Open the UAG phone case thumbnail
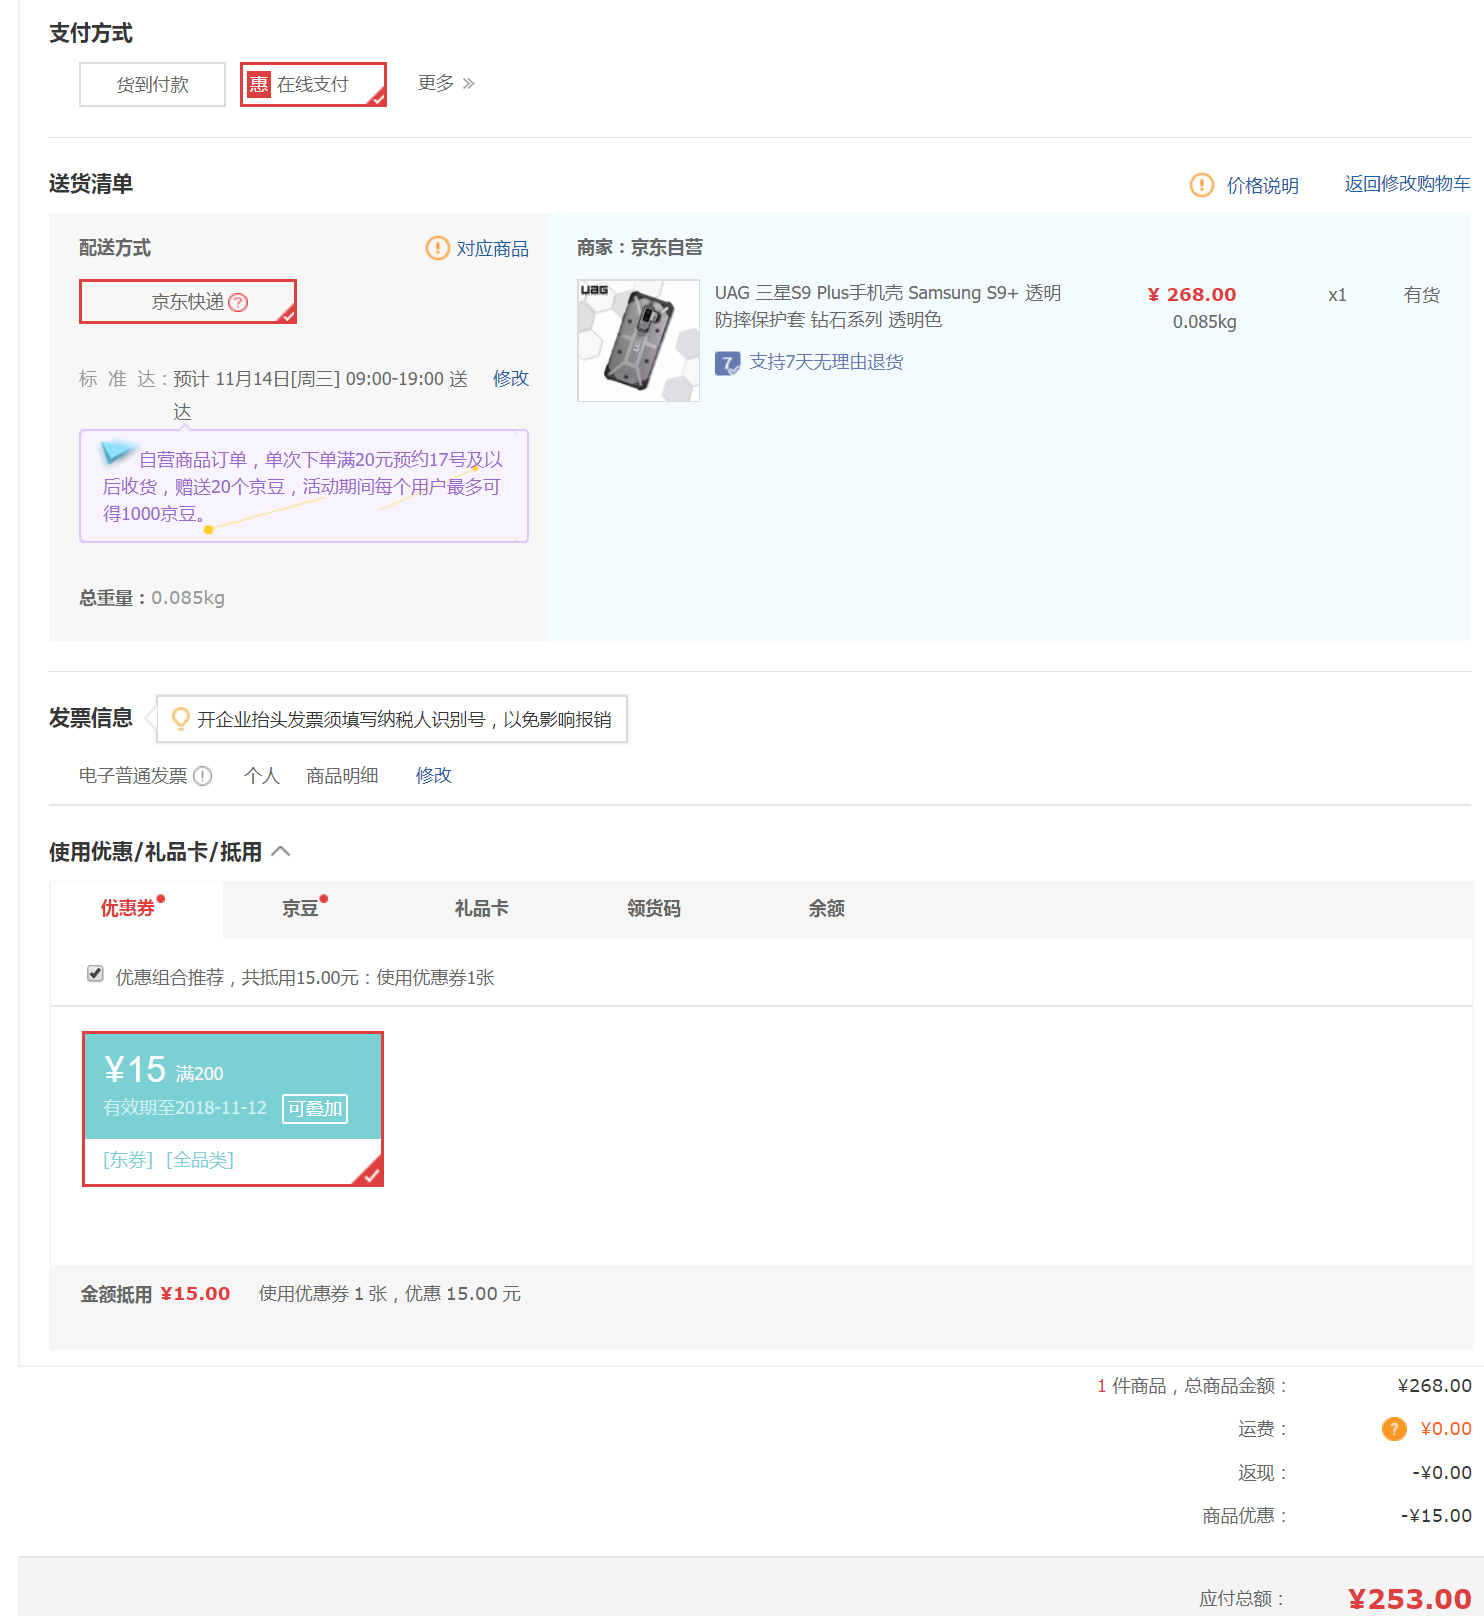 638,340
